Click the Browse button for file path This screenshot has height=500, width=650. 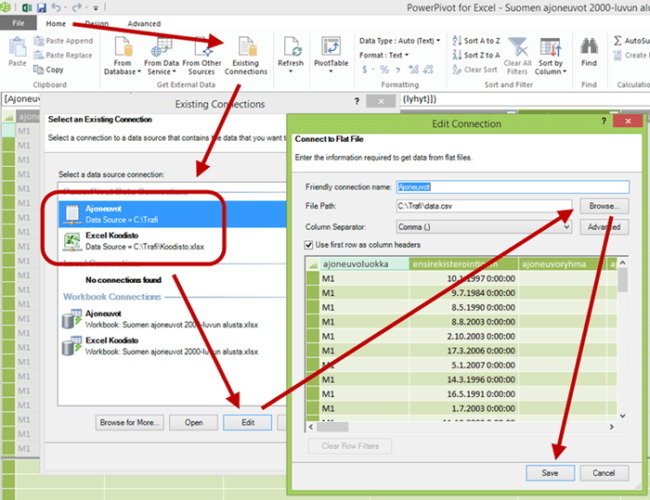tap(603, 205)
